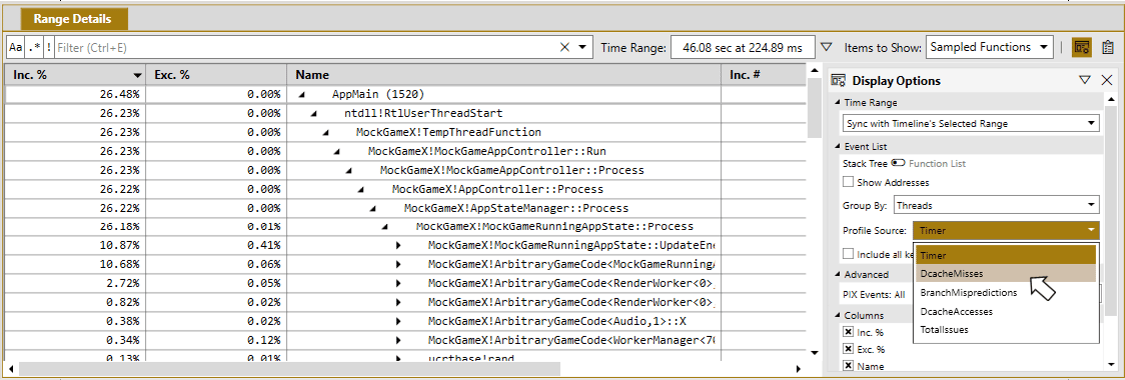
Task: Enable the Show Addresses checkbox
Action: point(849,183)
